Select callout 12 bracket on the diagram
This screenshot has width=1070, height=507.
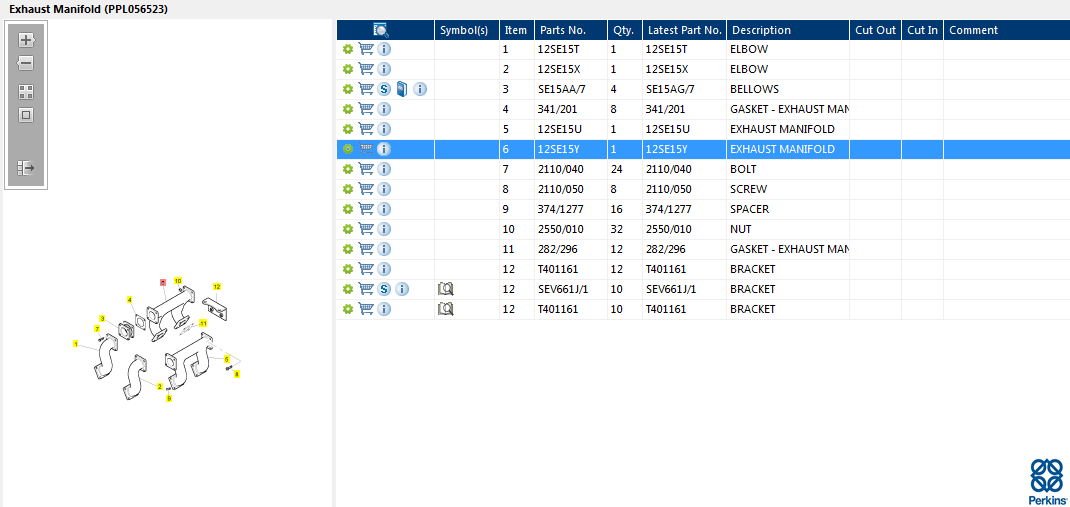[217, 287]
